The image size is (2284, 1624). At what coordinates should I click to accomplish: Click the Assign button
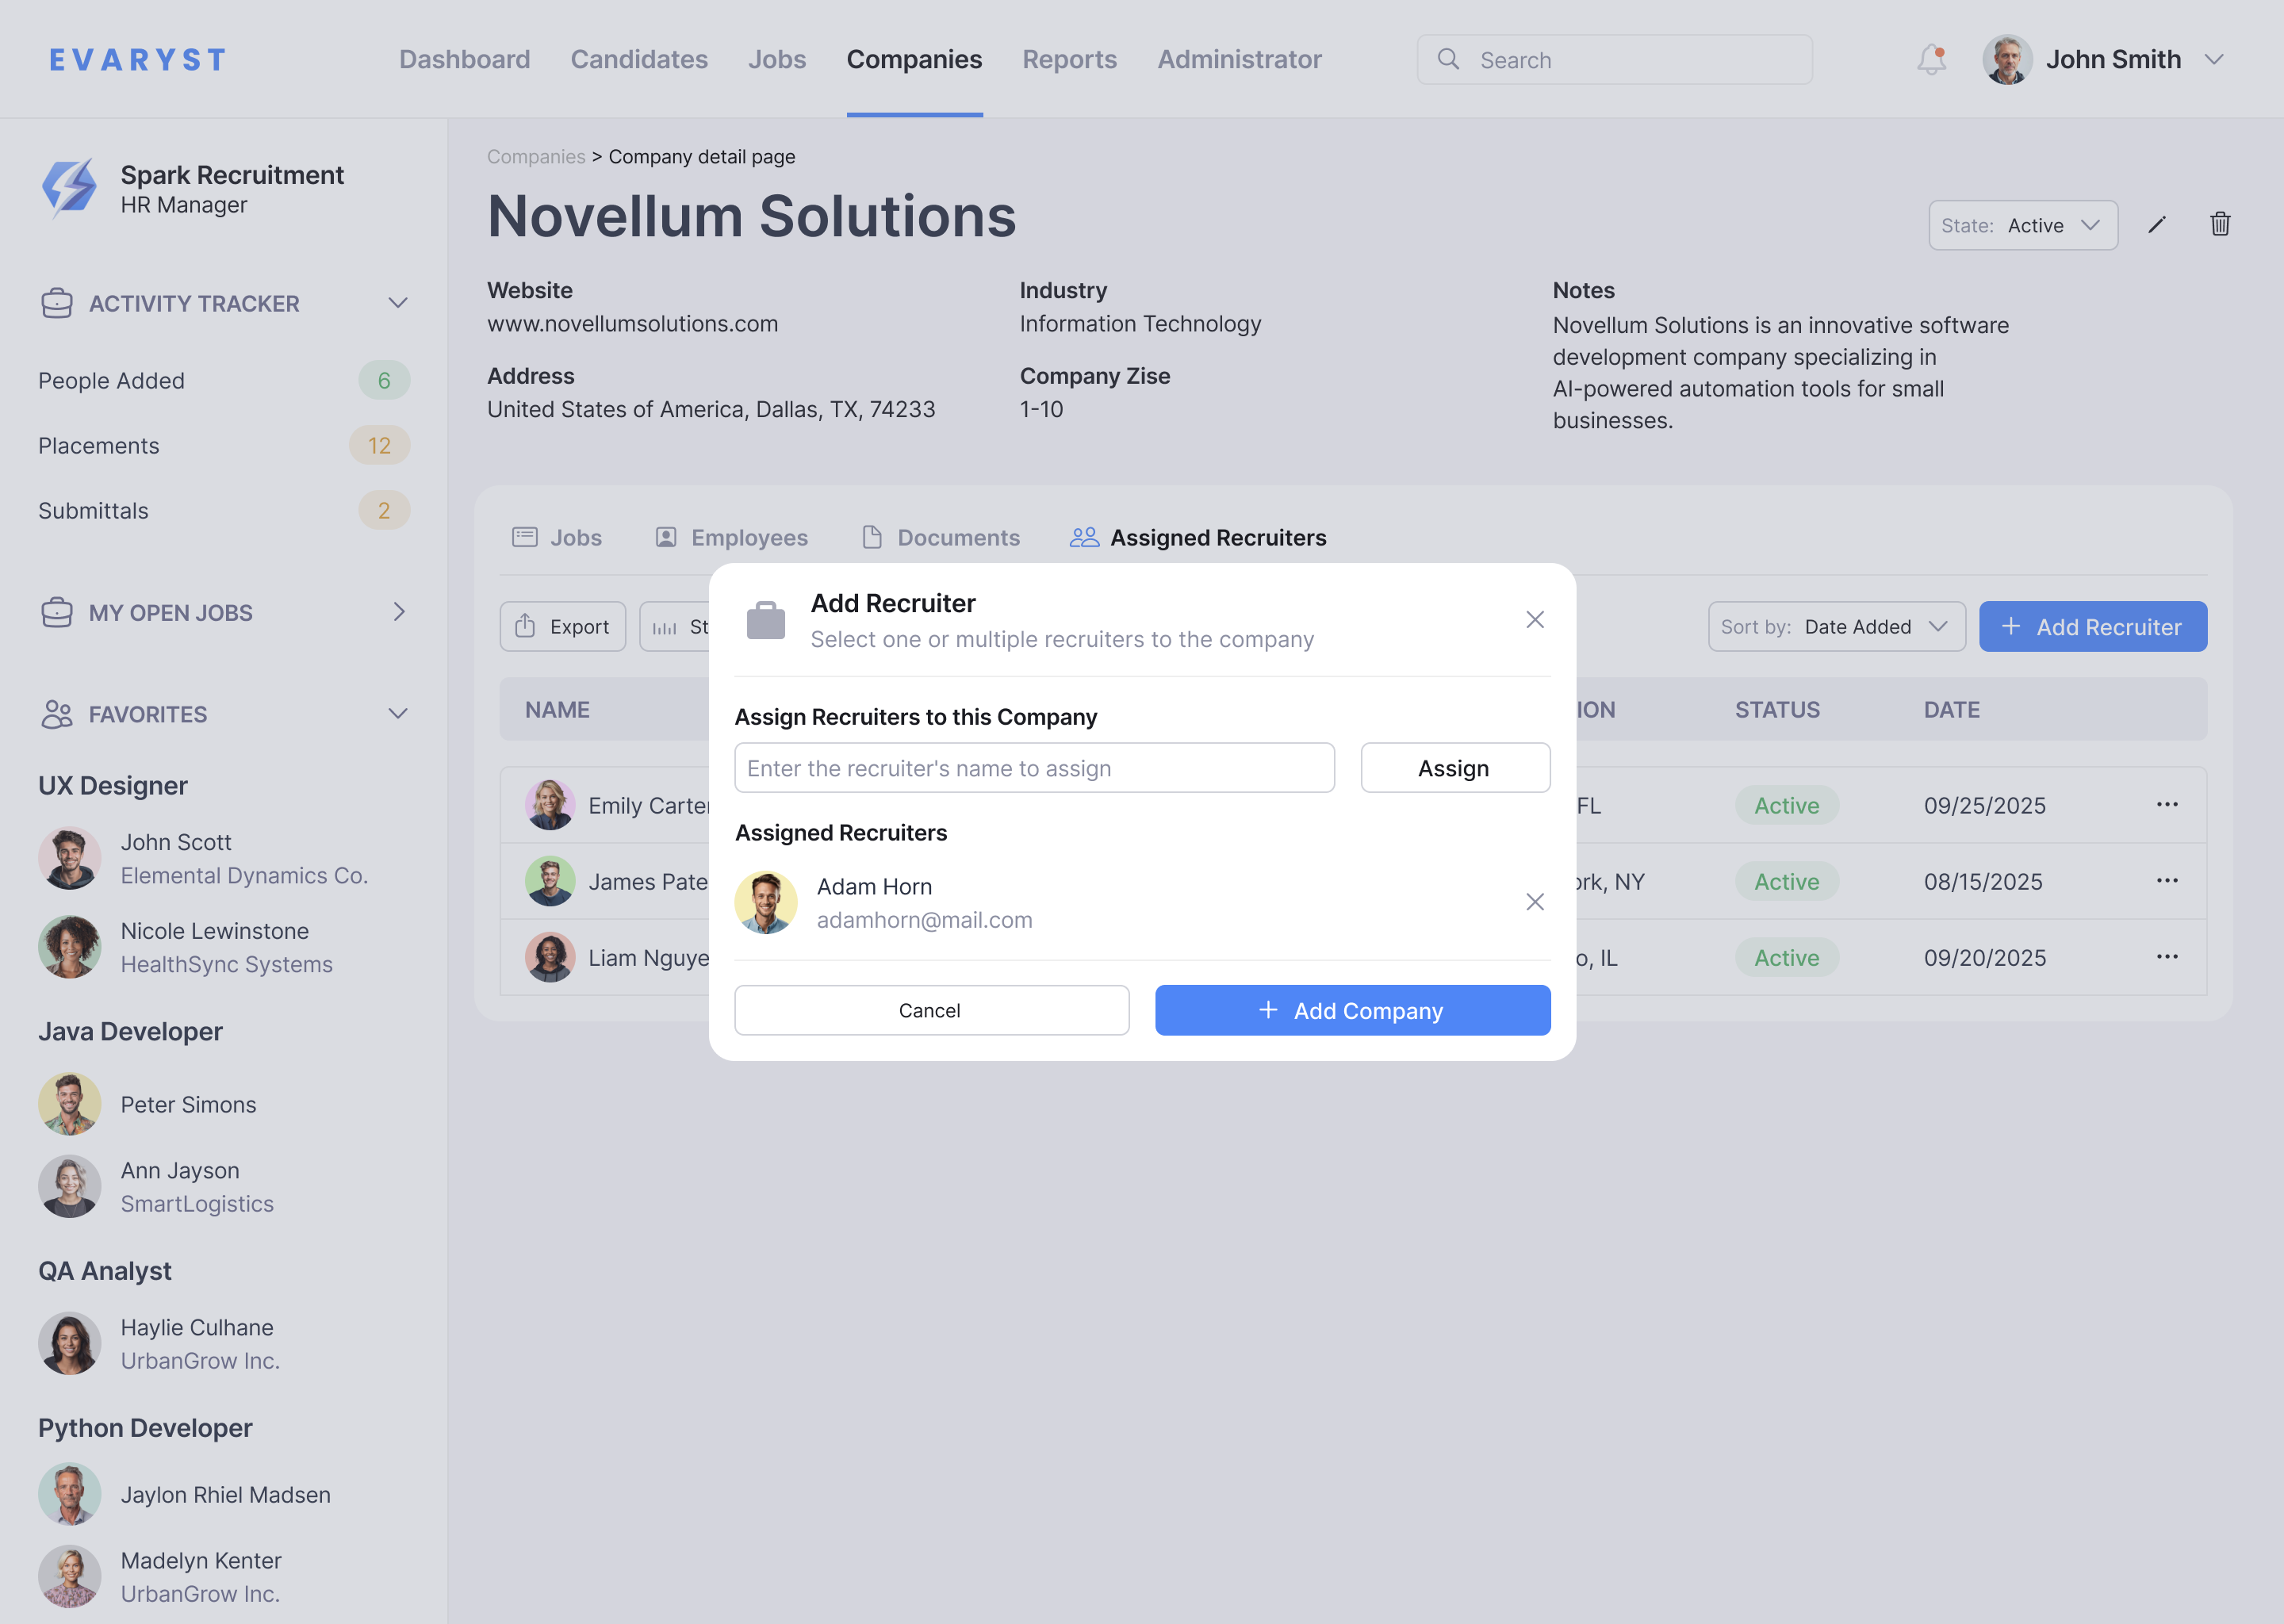point(1454,767)
